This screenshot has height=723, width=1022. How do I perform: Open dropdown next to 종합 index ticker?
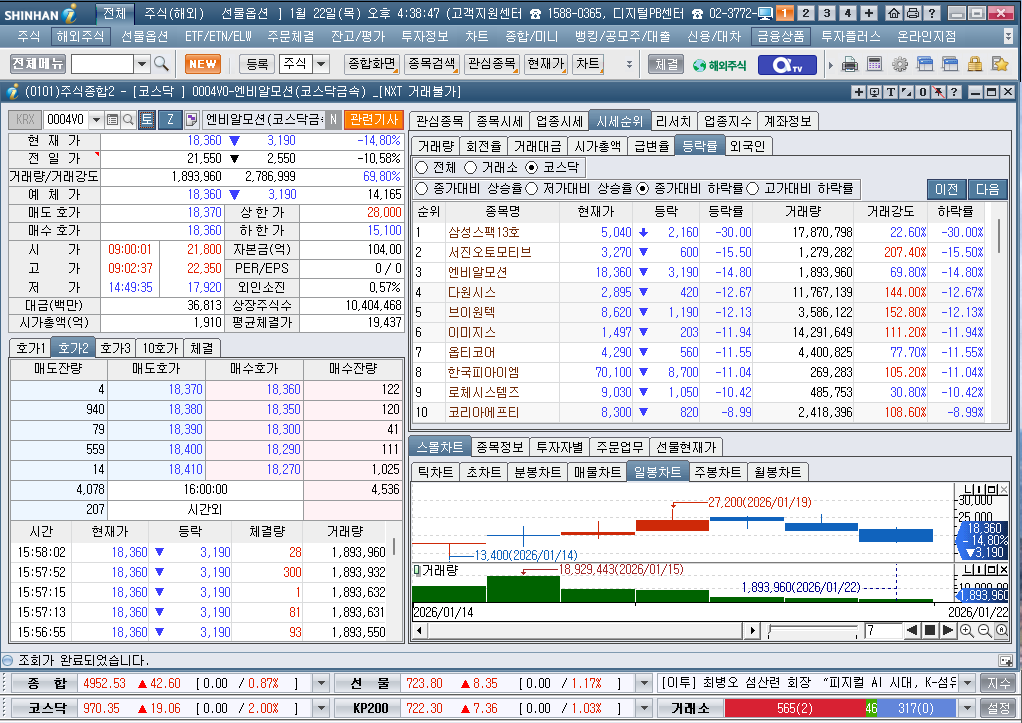pyautogui.click(x=321, y=683)
